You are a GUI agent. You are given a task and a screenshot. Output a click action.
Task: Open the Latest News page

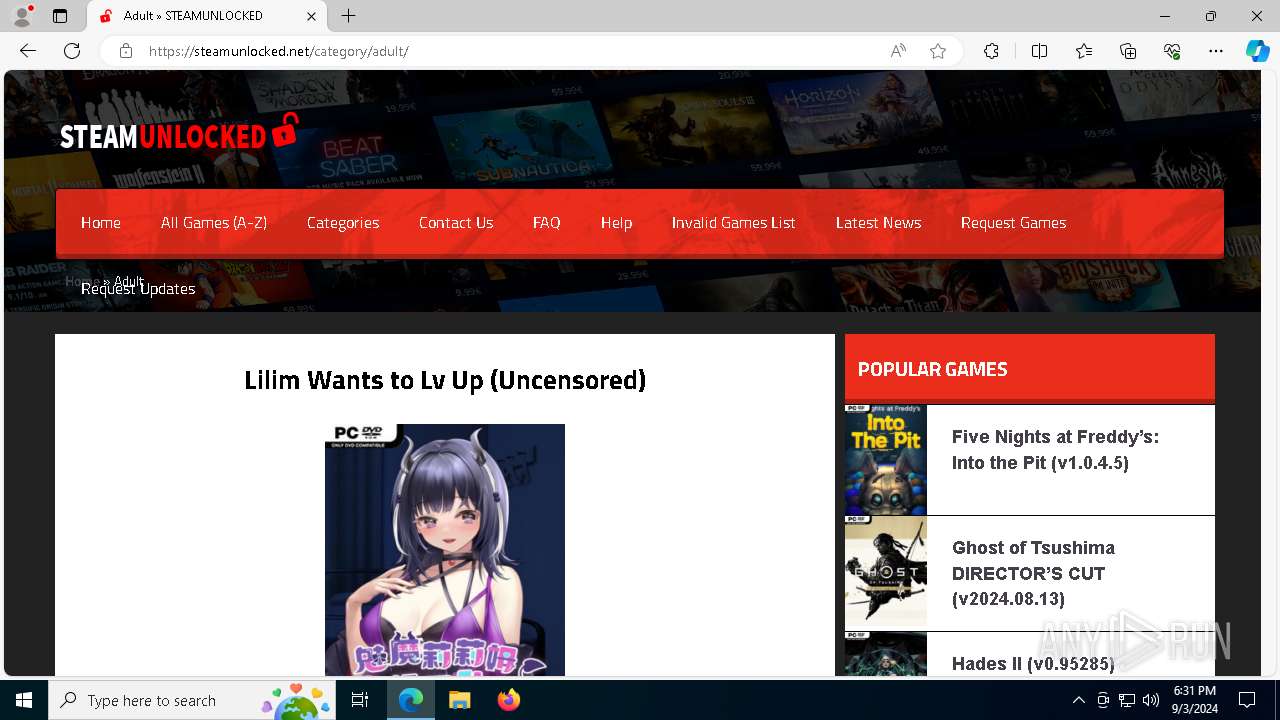(879, 223)
